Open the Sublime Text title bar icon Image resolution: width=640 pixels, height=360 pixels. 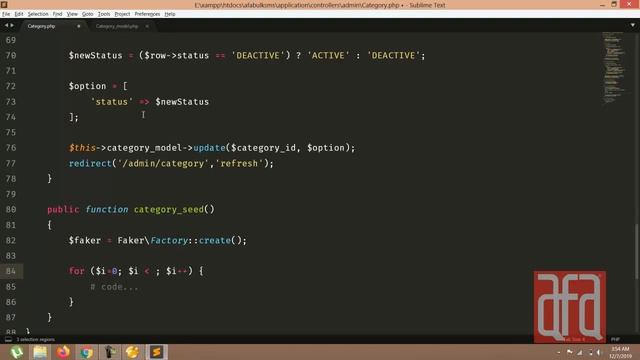(4, 5)
